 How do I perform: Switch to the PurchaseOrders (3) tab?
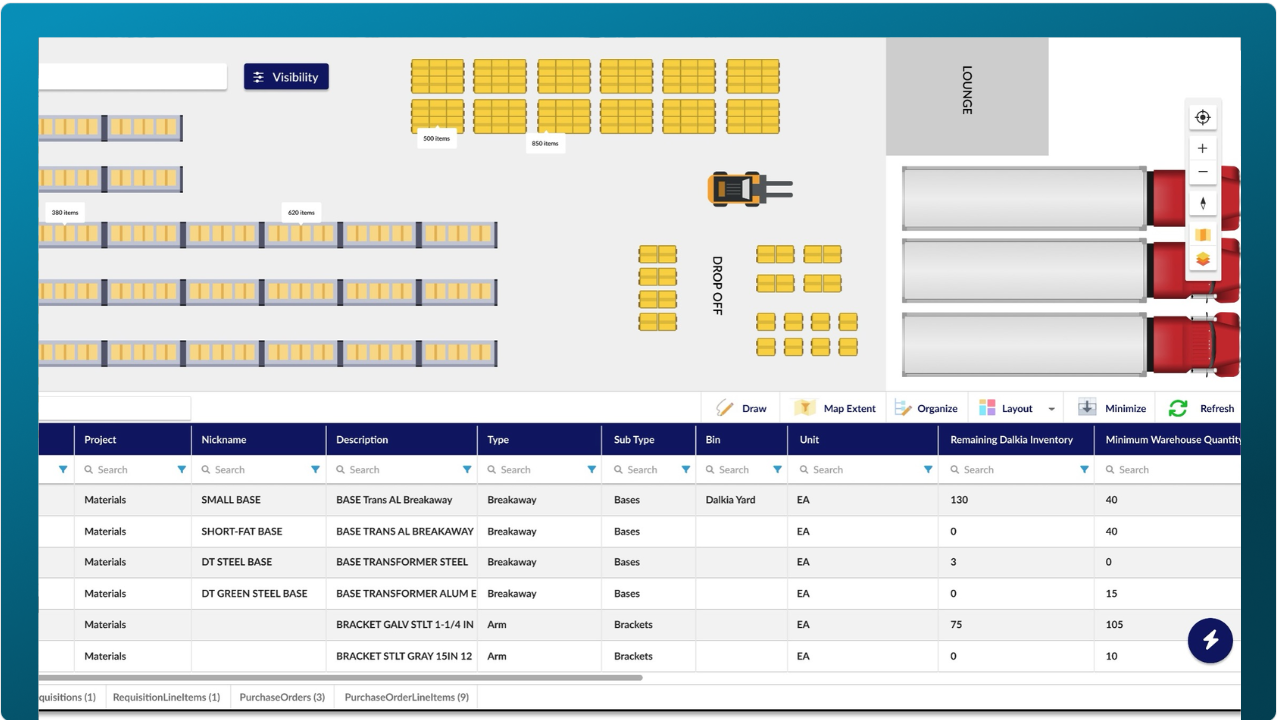point(282,697)
